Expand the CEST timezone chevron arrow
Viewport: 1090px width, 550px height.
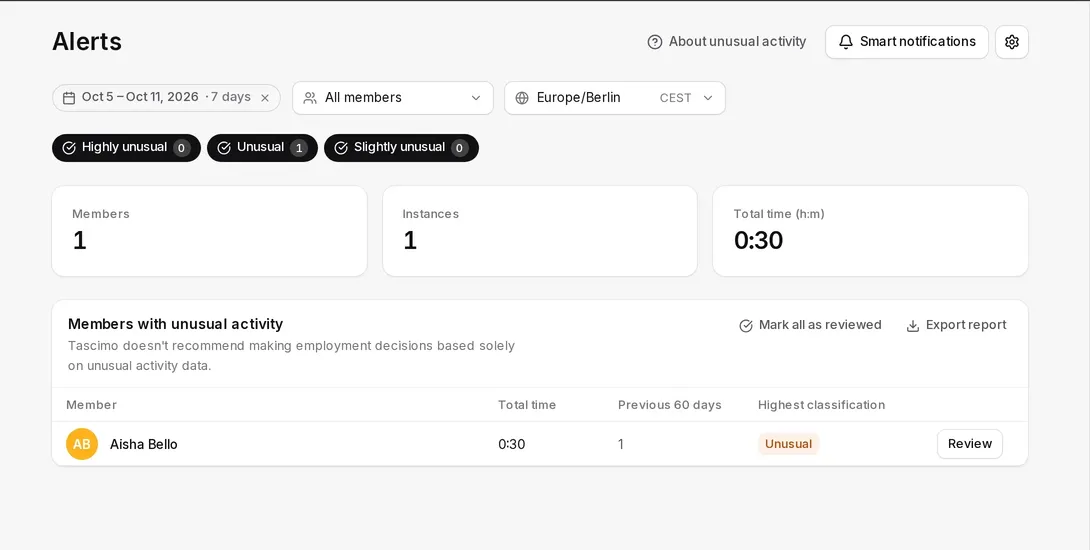(x=708, y=98)
